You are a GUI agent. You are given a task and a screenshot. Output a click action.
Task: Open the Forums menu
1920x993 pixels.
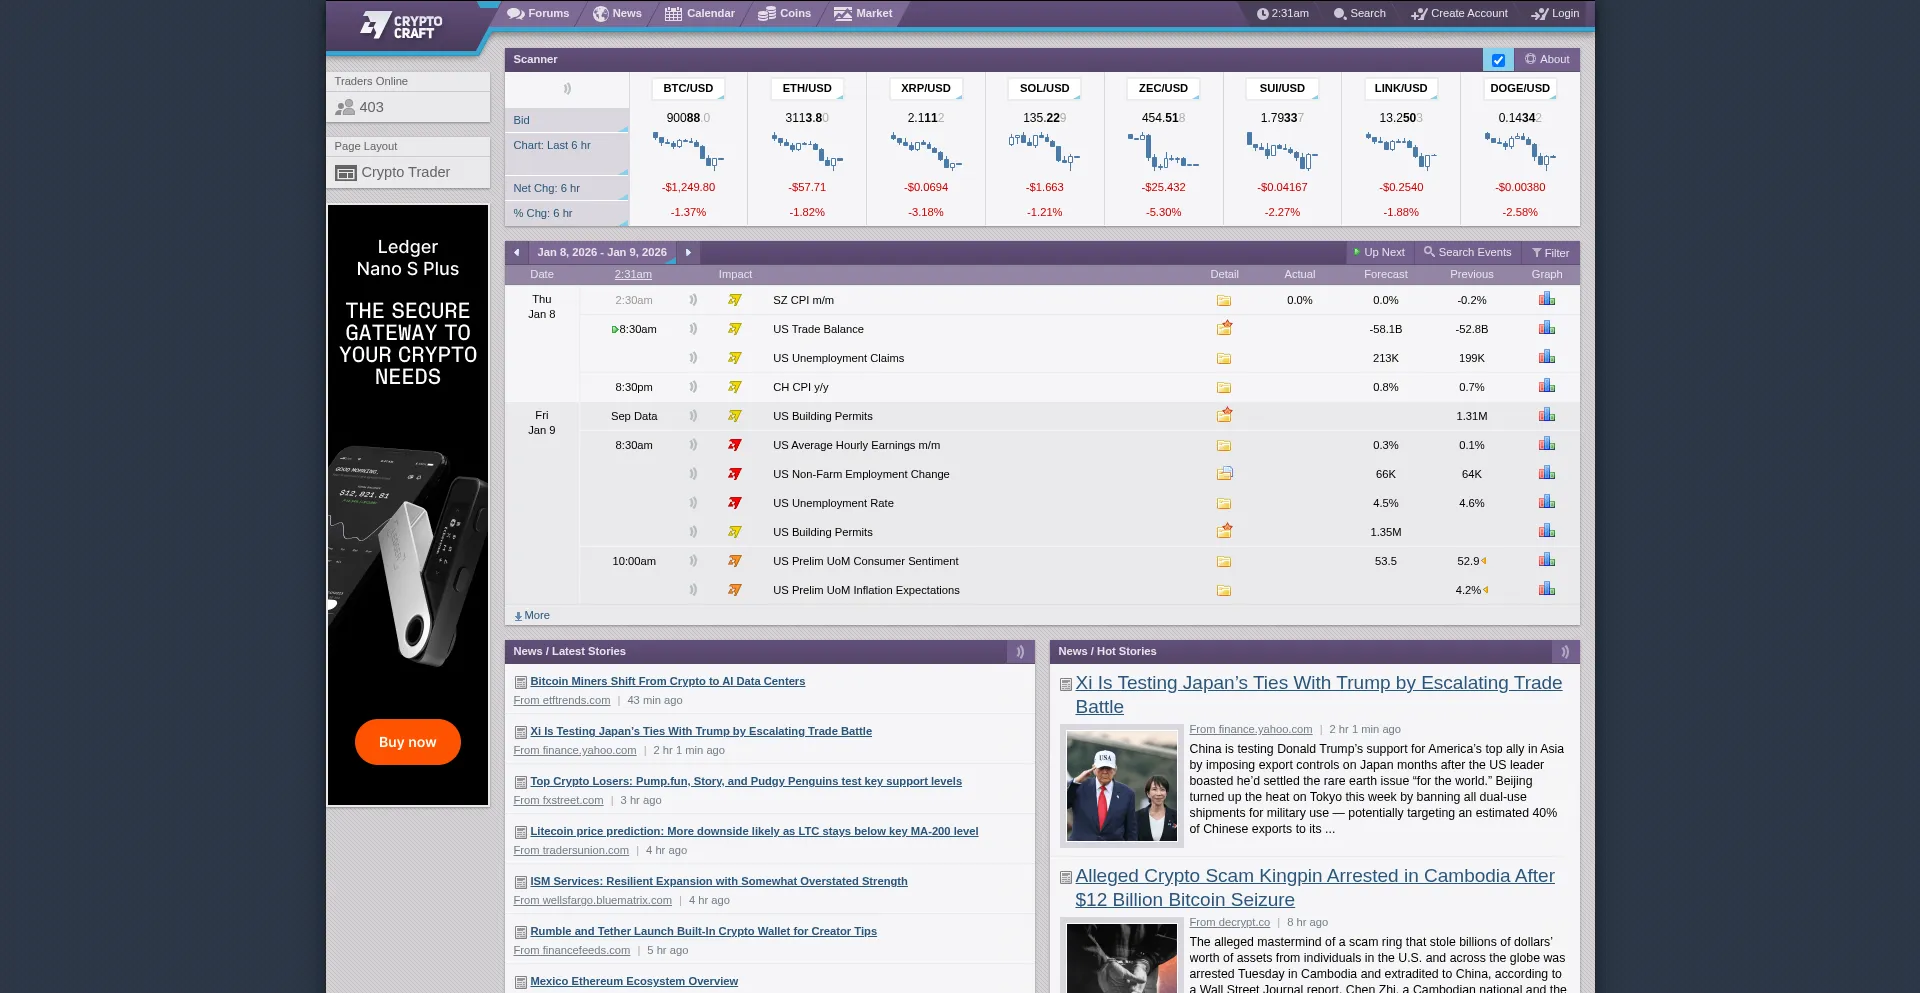tap(538, 14)
